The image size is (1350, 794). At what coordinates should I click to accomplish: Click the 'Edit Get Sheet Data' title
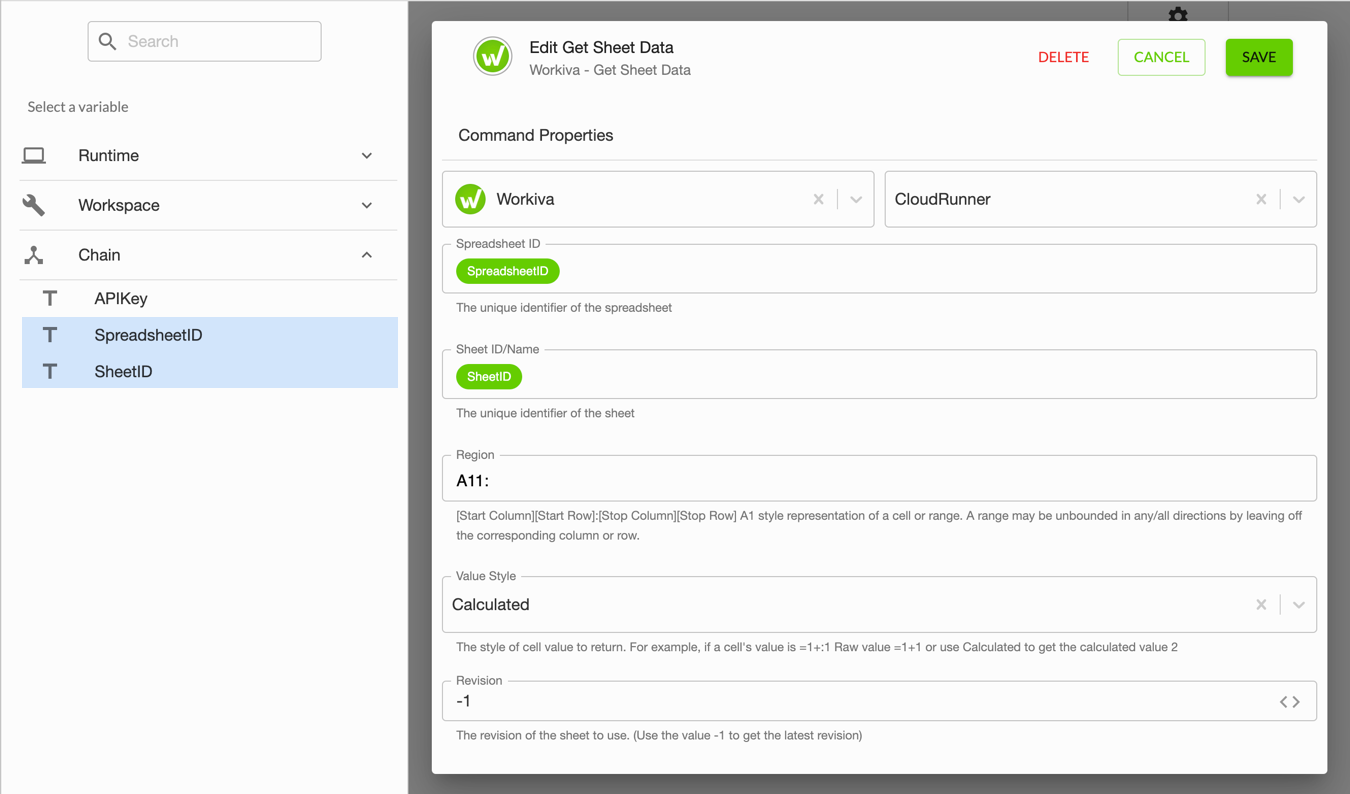coord(601,47)
